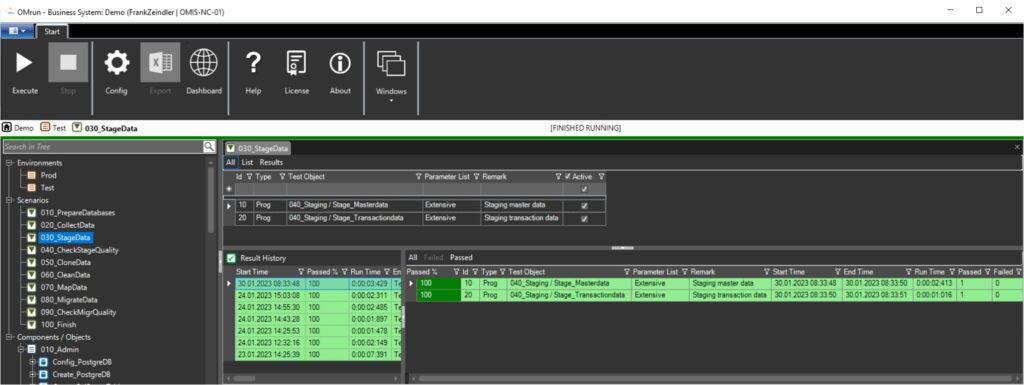Select result history run 23.01.2023 14:25:39
The width and height of the screenshot is (1024, 385).
[x=317, y=354]
